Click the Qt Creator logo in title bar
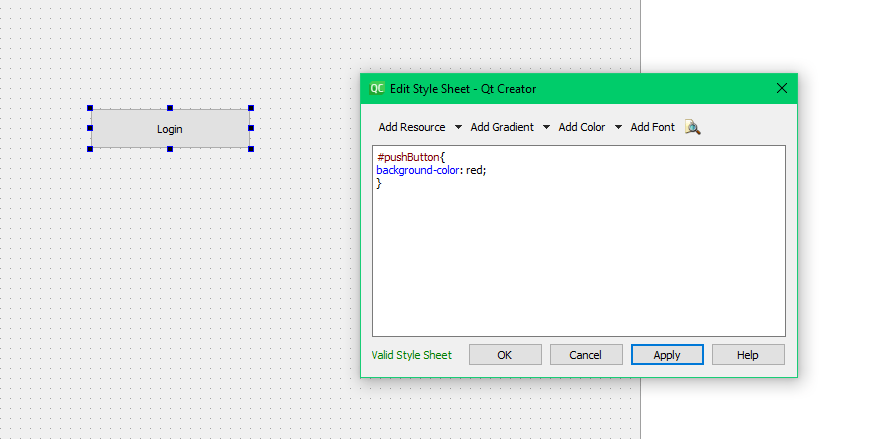Screen dimensions: 881x439 pos(376,88)
